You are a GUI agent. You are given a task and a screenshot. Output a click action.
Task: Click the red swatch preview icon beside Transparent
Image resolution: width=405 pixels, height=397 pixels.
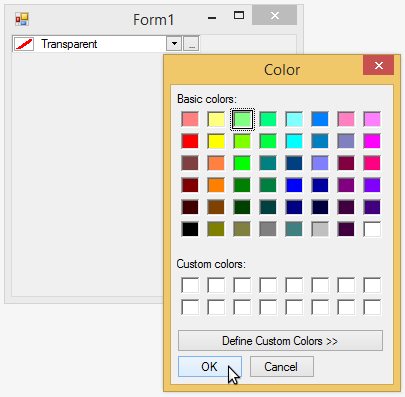click(x=24, y=44)
